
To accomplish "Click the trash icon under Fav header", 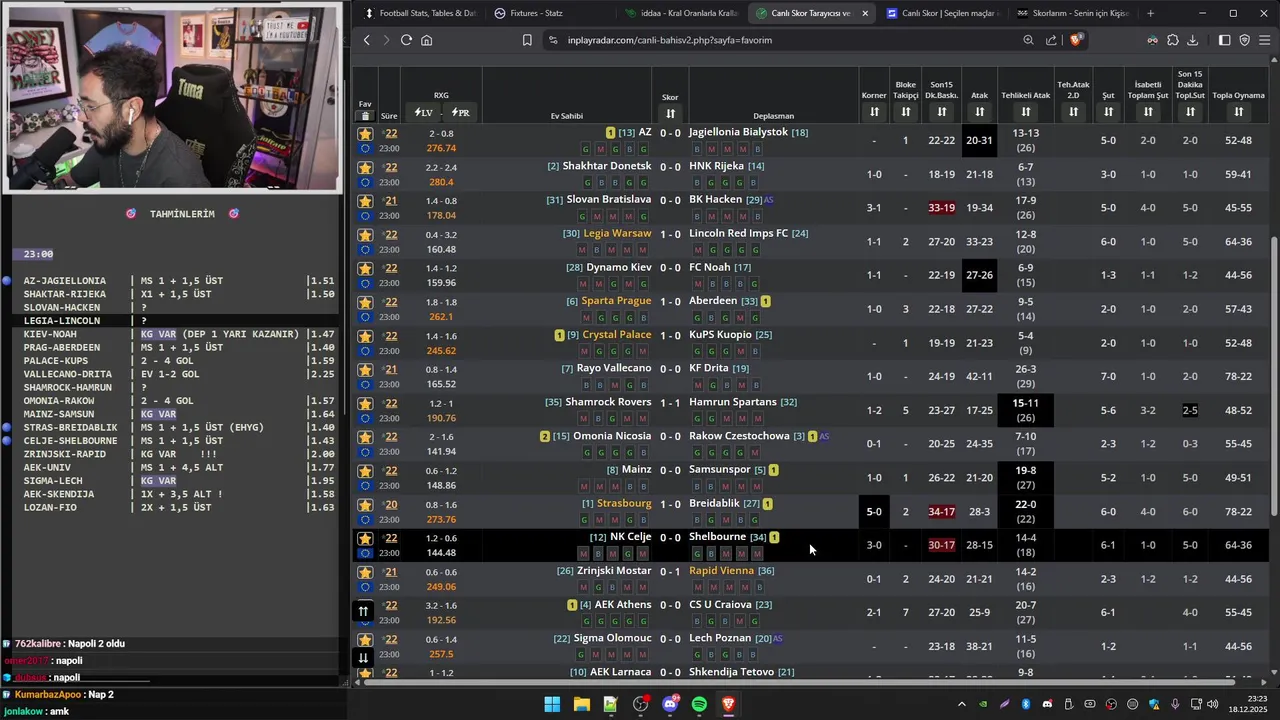I will coord(365,116).
